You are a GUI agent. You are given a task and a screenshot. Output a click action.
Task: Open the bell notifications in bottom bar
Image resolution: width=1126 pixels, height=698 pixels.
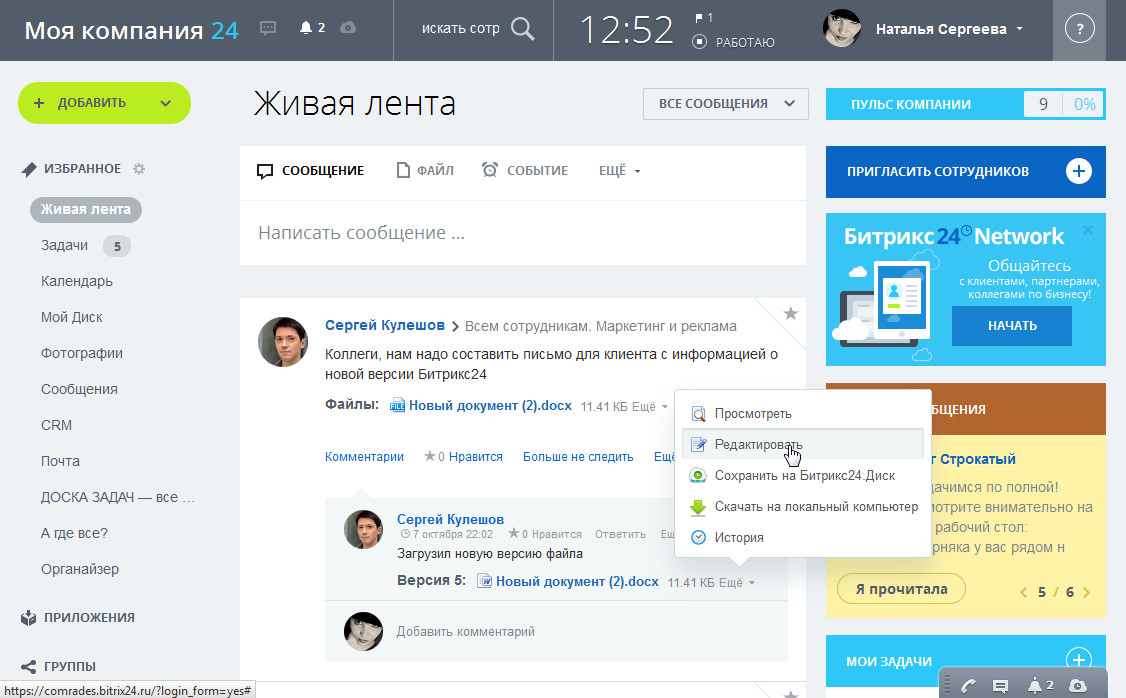click(x=1040, y=685)
